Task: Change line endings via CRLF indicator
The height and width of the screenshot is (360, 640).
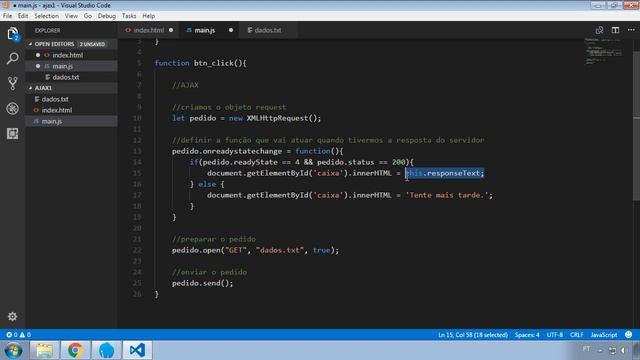Action: [576, 335]
